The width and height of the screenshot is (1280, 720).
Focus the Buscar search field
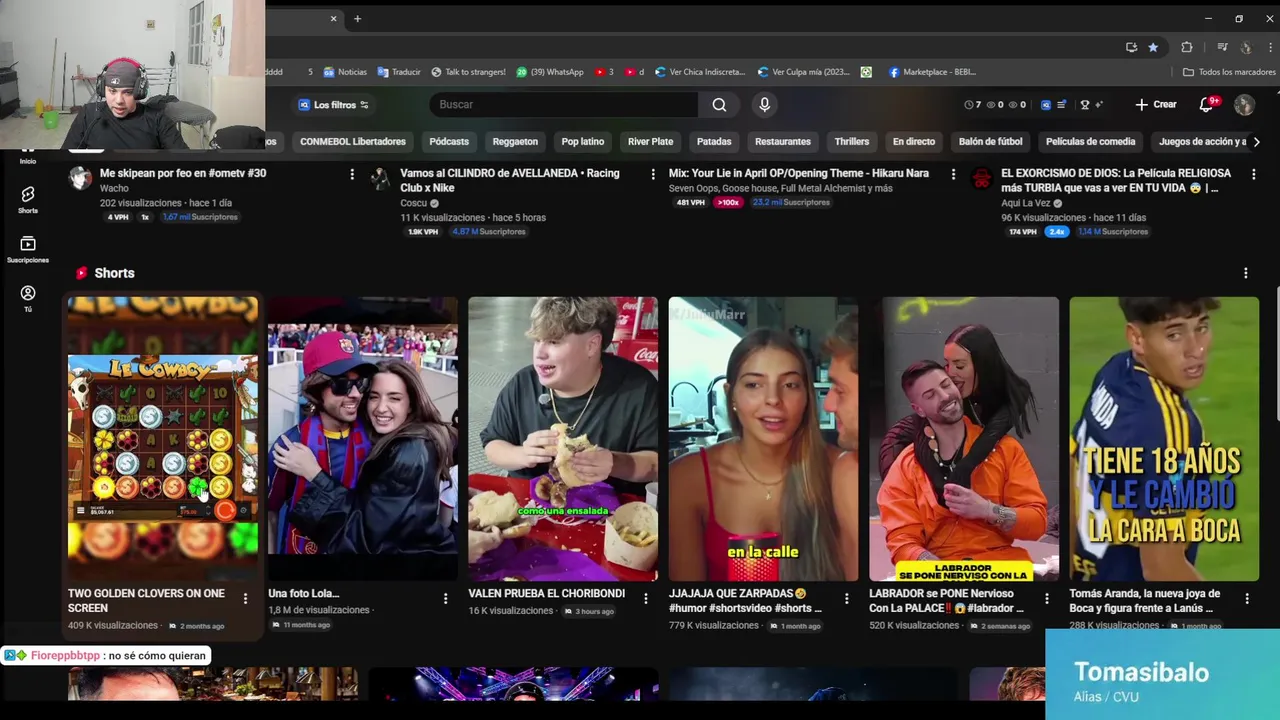pyautogui.click(x=564, y=104)
